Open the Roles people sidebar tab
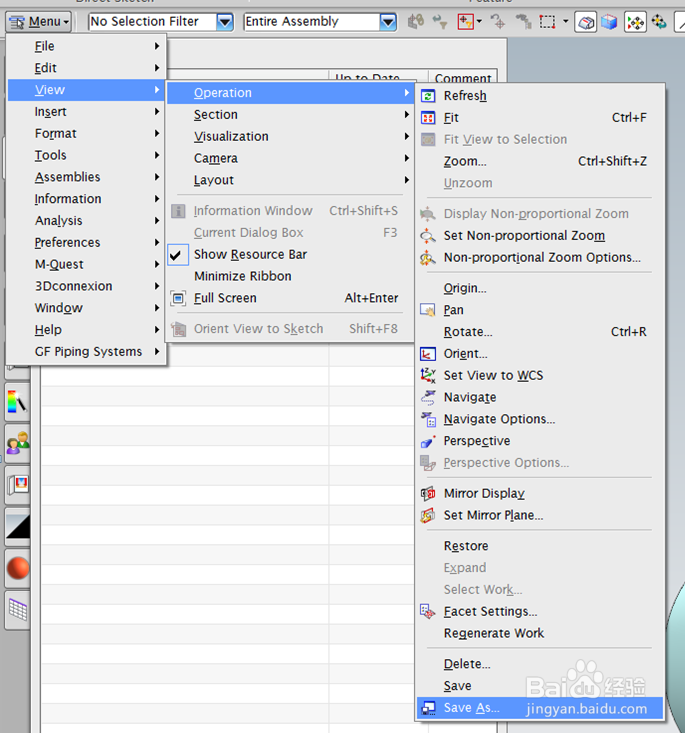Screen dimensions: 685x733 click(x=18, y=443)
